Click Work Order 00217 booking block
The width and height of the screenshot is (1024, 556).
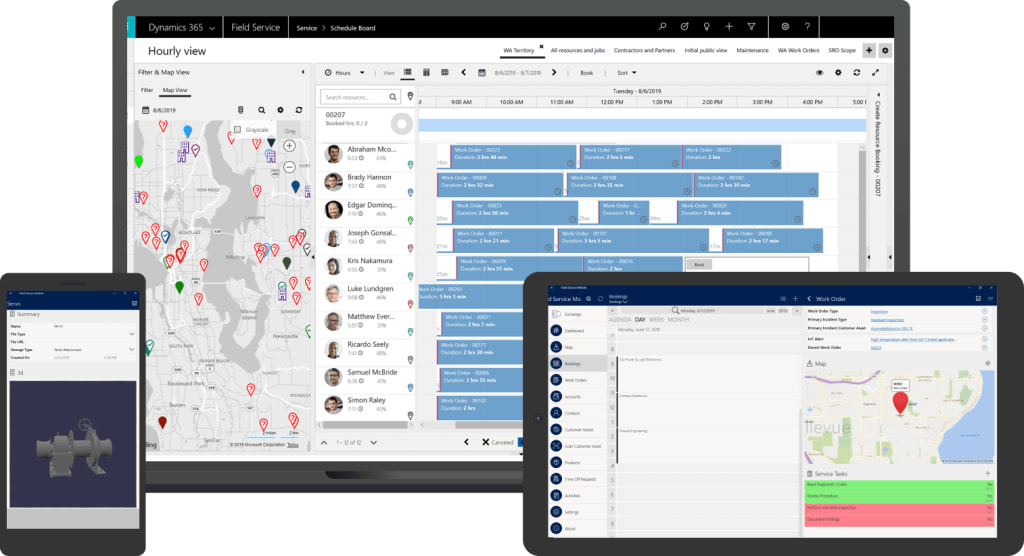pos(630,157)
